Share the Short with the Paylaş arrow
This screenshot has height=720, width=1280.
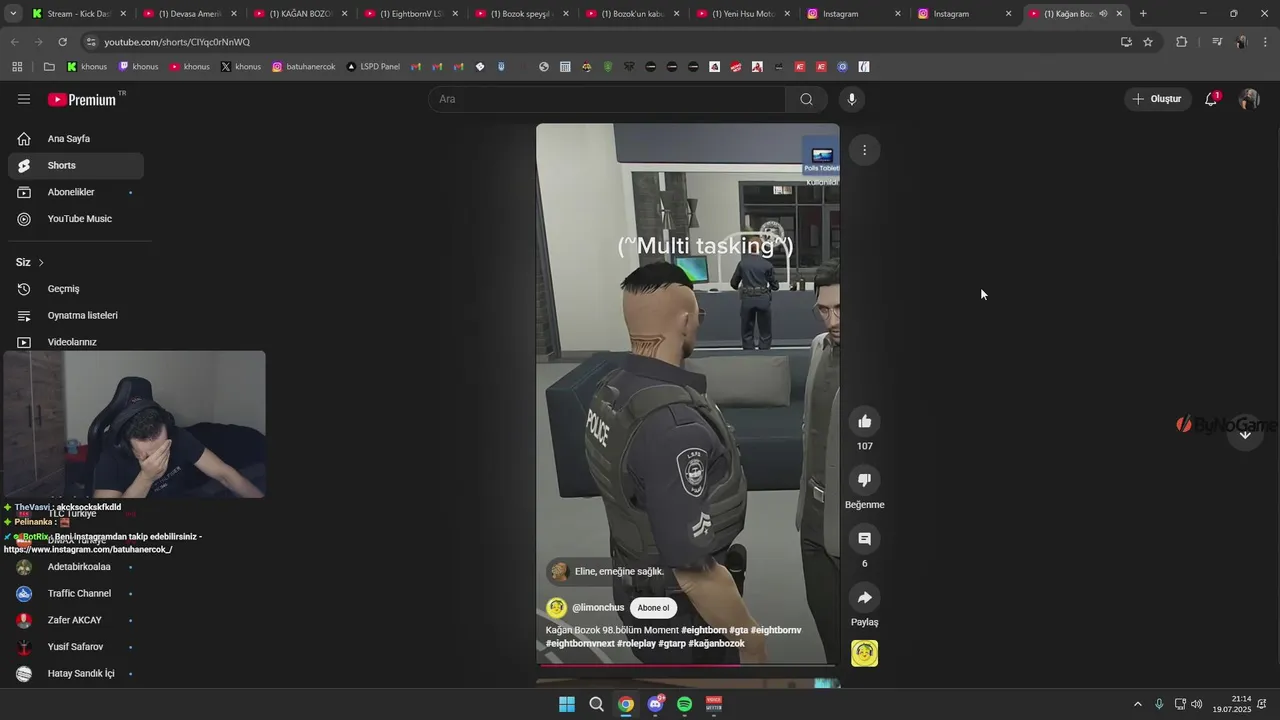pyautogui.click(x=865, y=597)
